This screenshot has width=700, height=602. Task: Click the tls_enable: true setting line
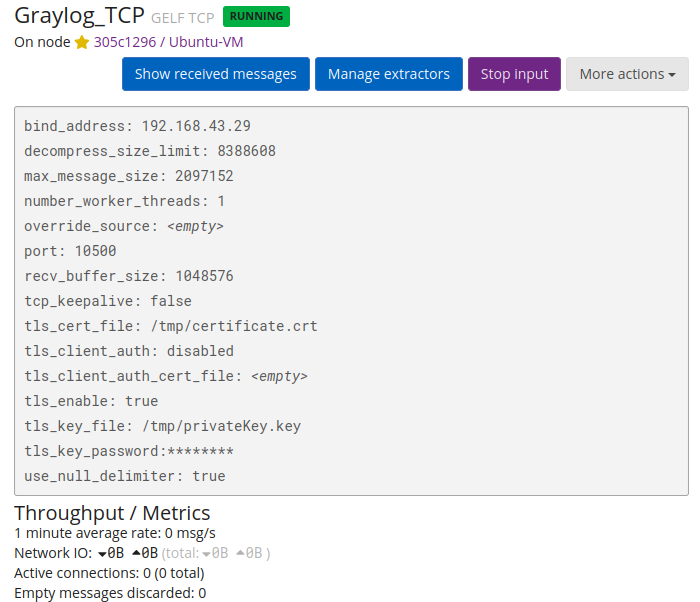pos(91,401)
